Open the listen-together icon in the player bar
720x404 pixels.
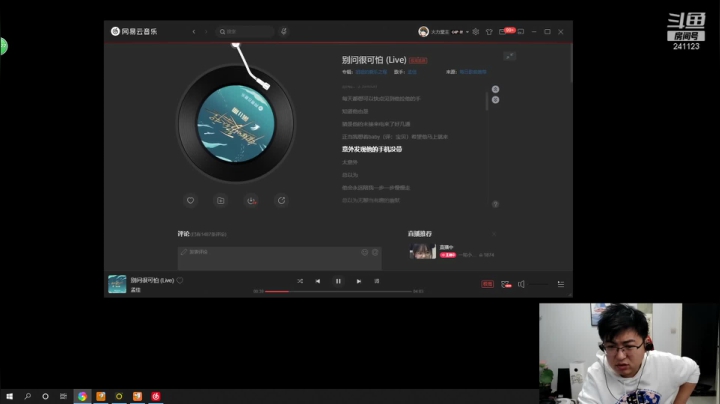pos(506,284)
